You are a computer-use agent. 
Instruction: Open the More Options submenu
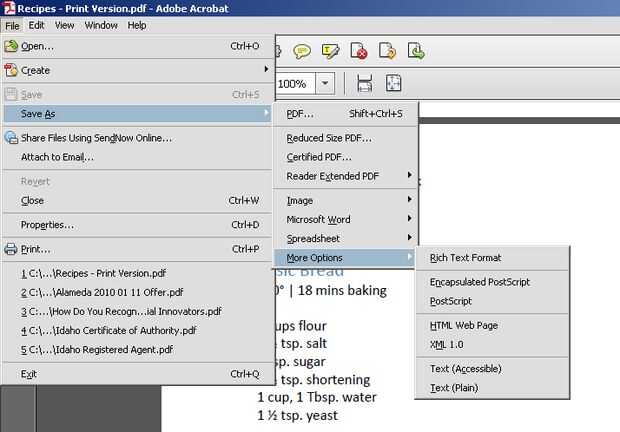point(345,258)
